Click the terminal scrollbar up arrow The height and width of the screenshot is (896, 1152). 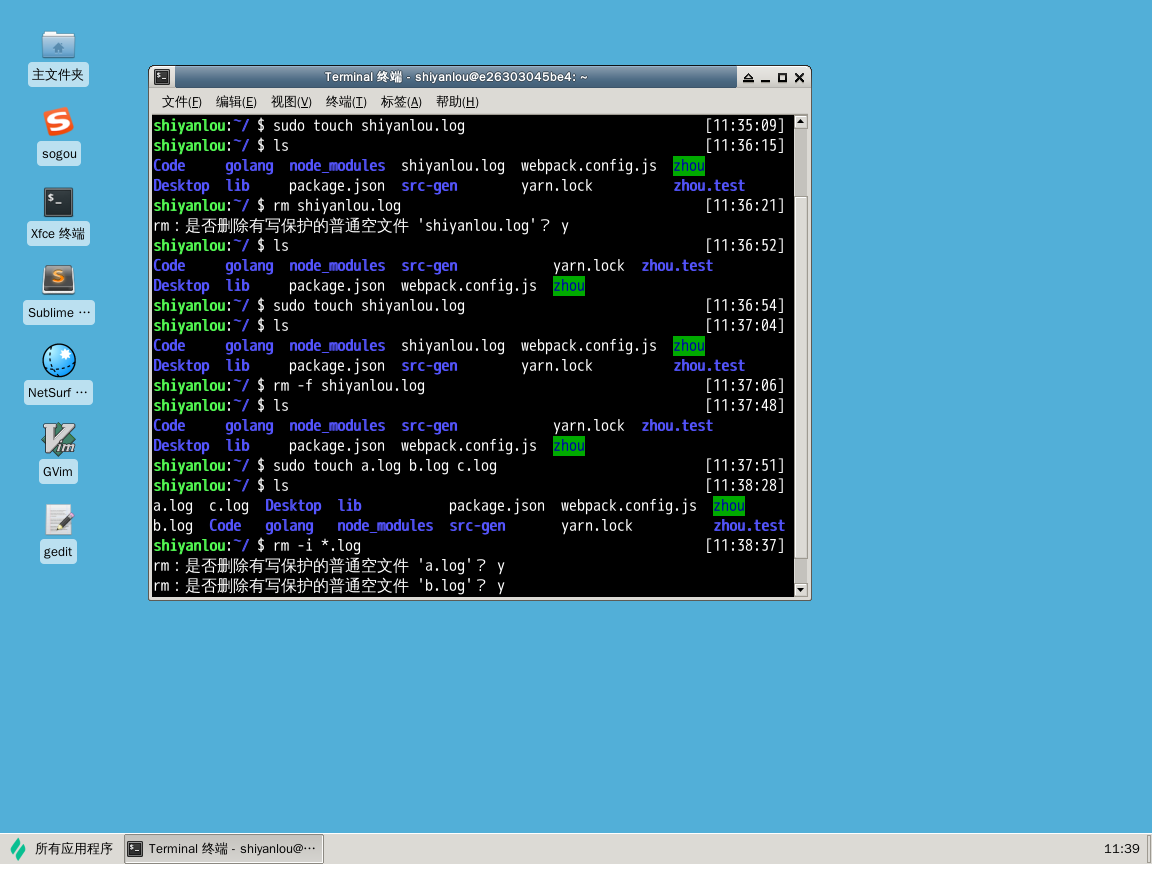point(800,122)
